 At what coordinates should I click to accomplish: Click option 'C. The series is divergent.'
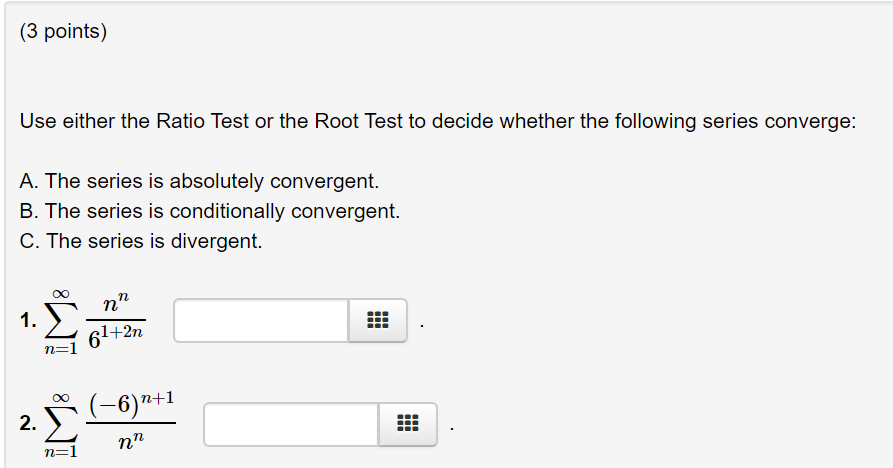coord(141,241)
